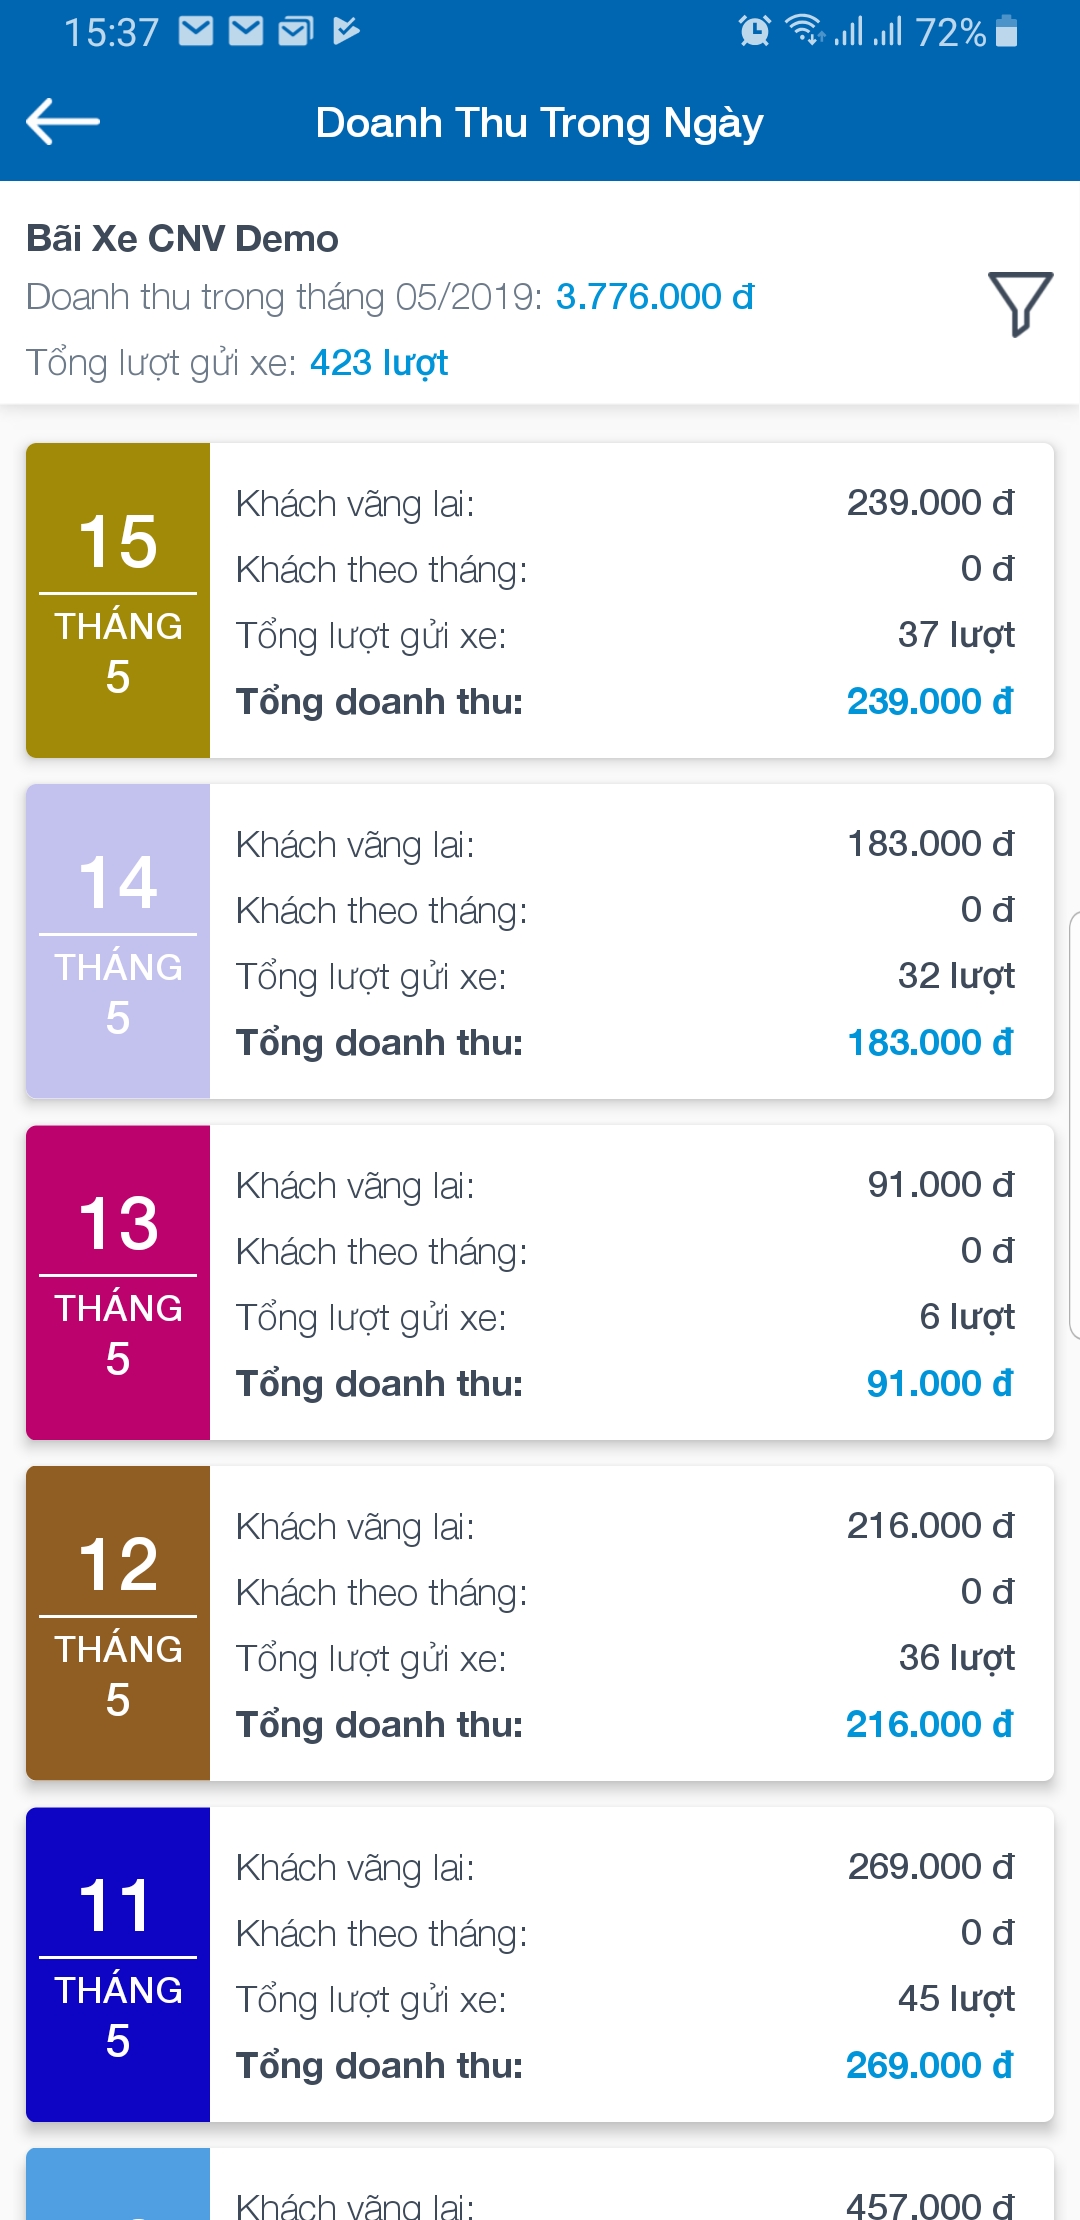
Task: Tap the alarm icon in status bar
Action: pos(755,31)
